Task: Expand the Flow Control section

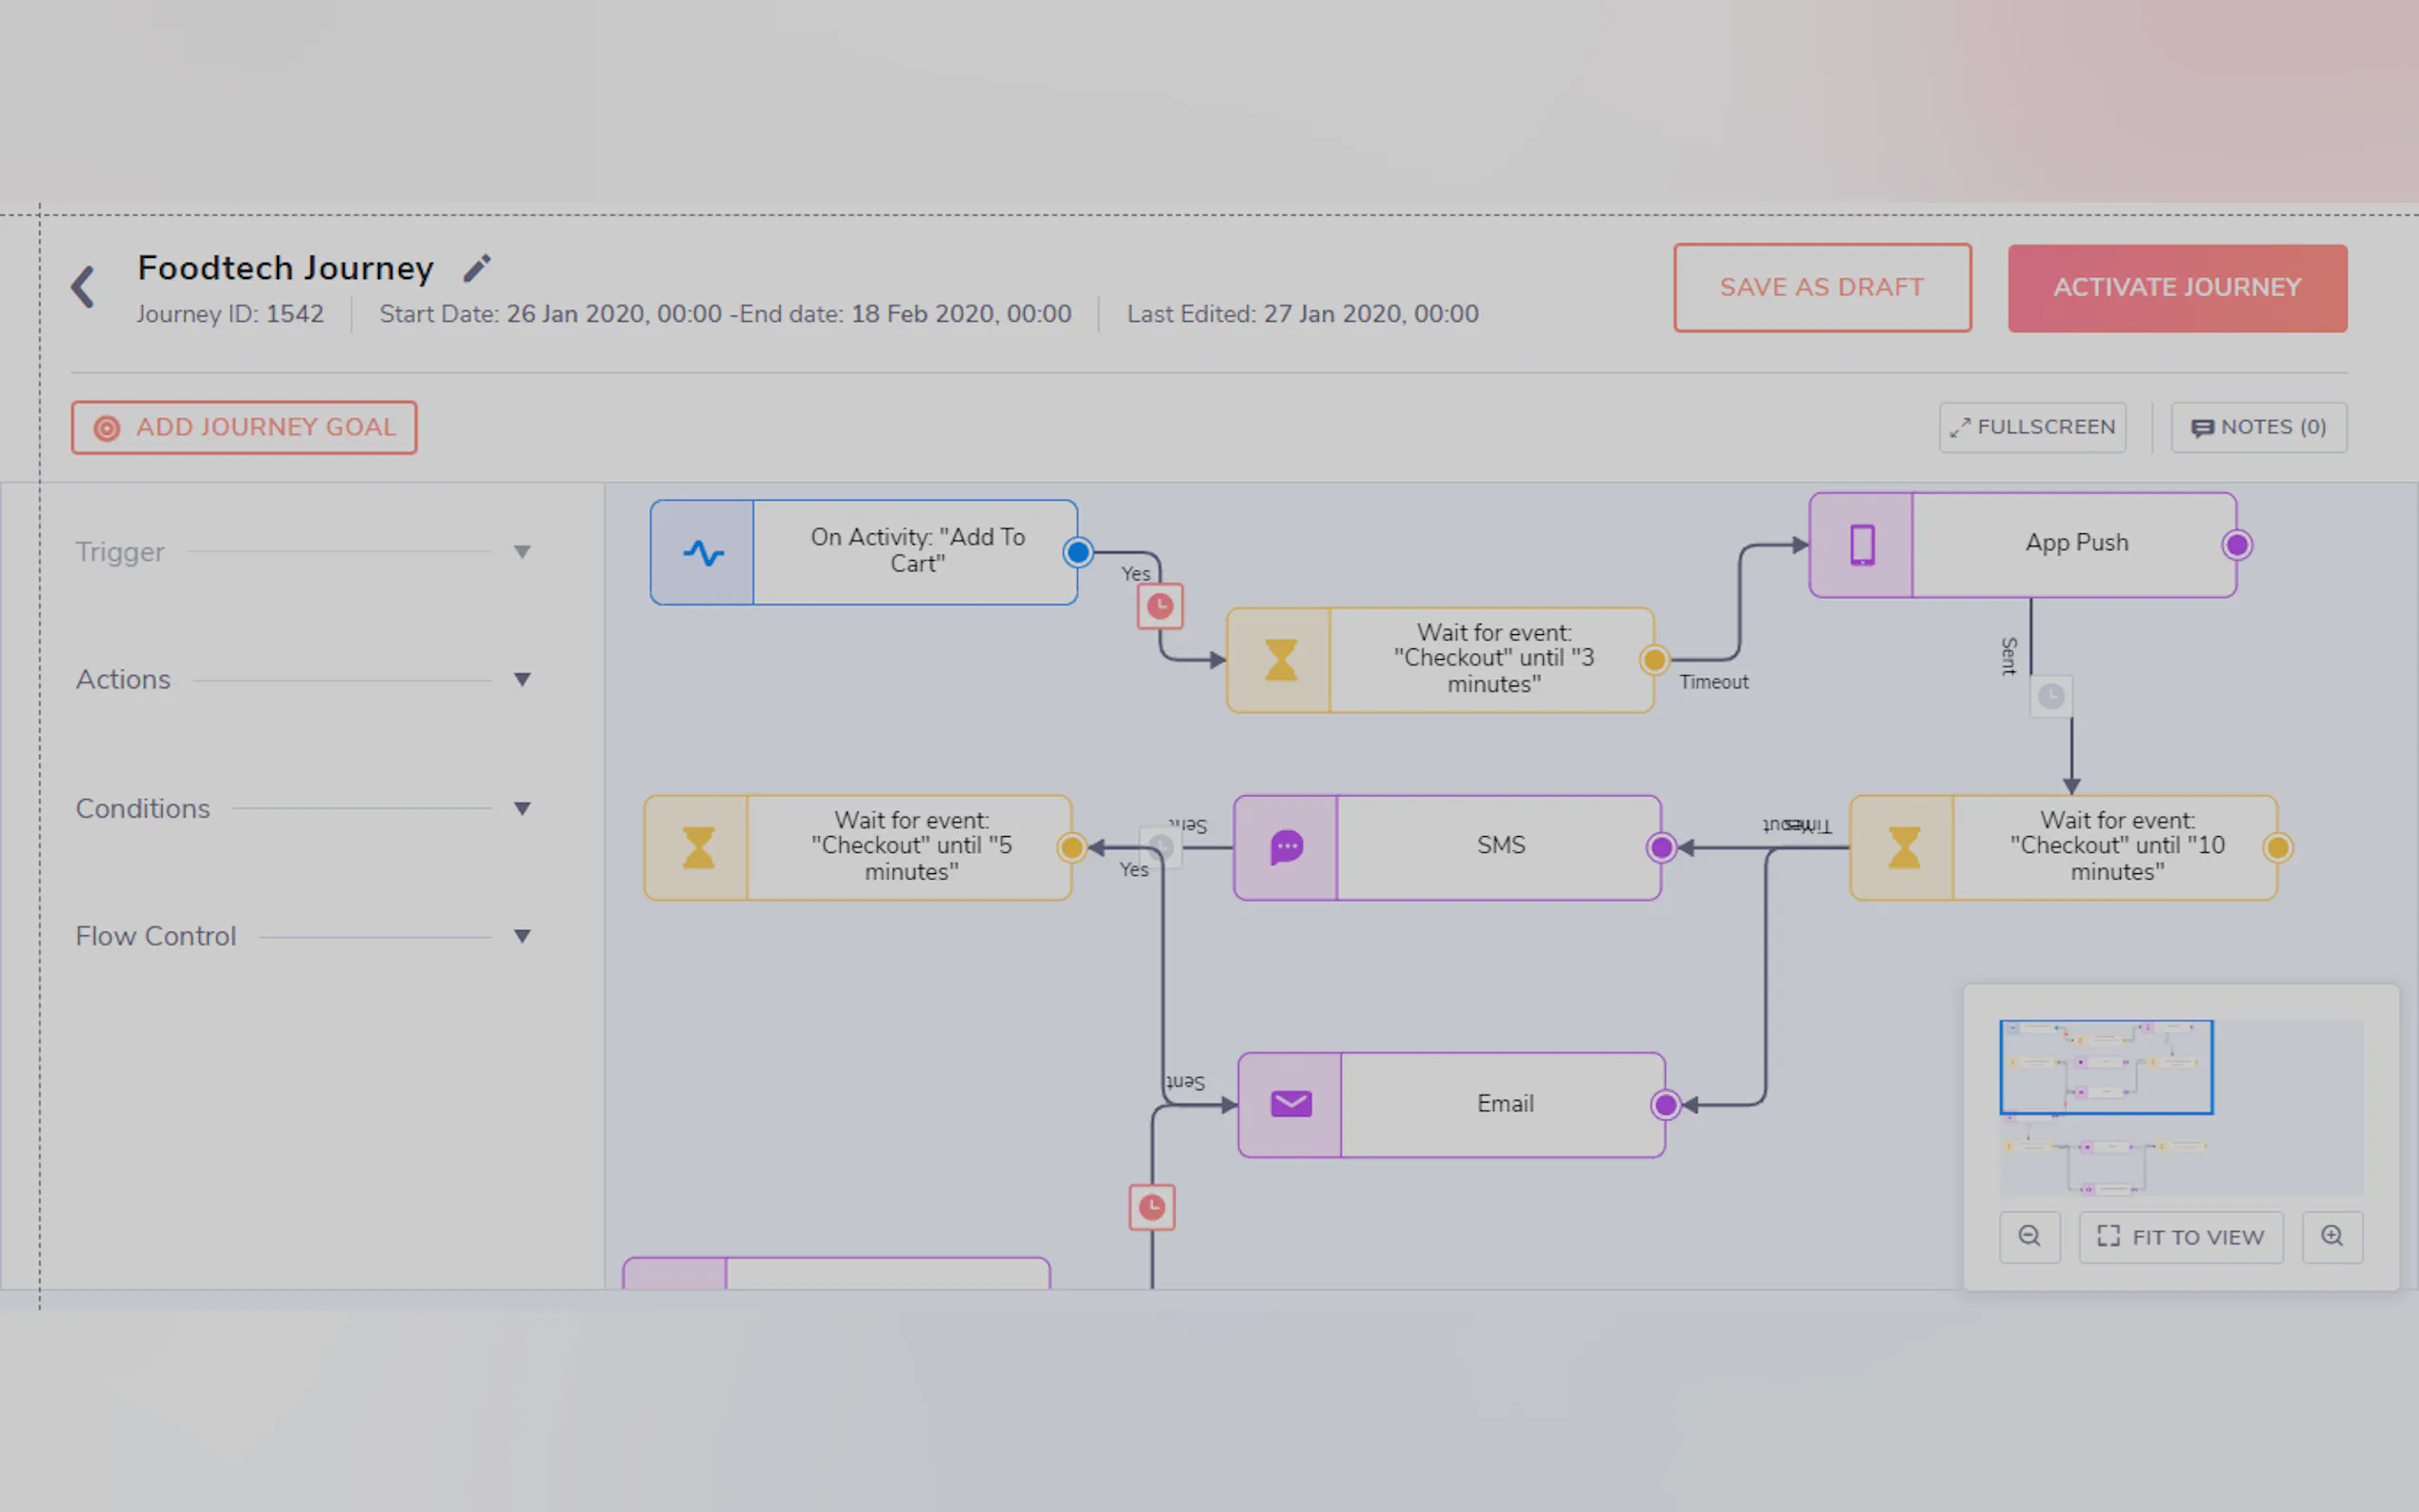Action: (521, 936)
